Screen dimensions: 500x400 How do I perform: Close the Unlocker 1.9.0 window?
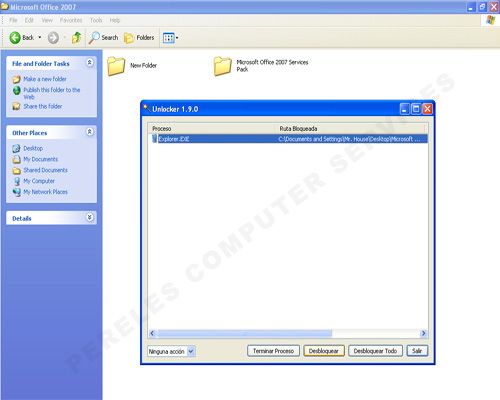427,109
